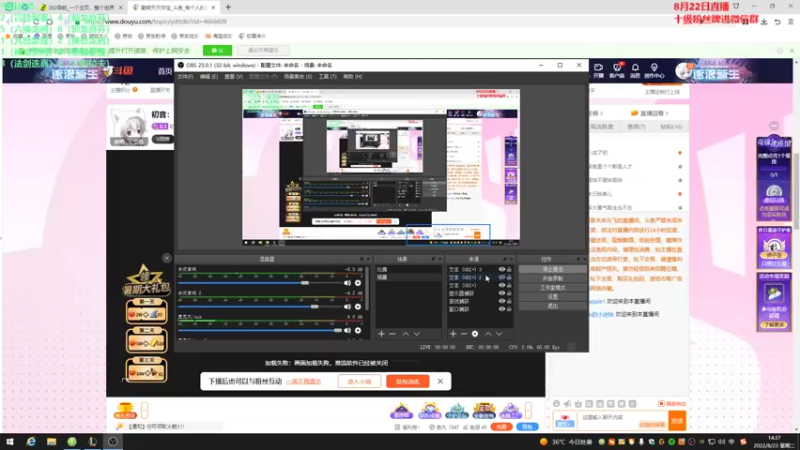This screenshot has height=450, width=800.
Task: Open OBS 文件(F) menu
Action: [x=185, y=77]
